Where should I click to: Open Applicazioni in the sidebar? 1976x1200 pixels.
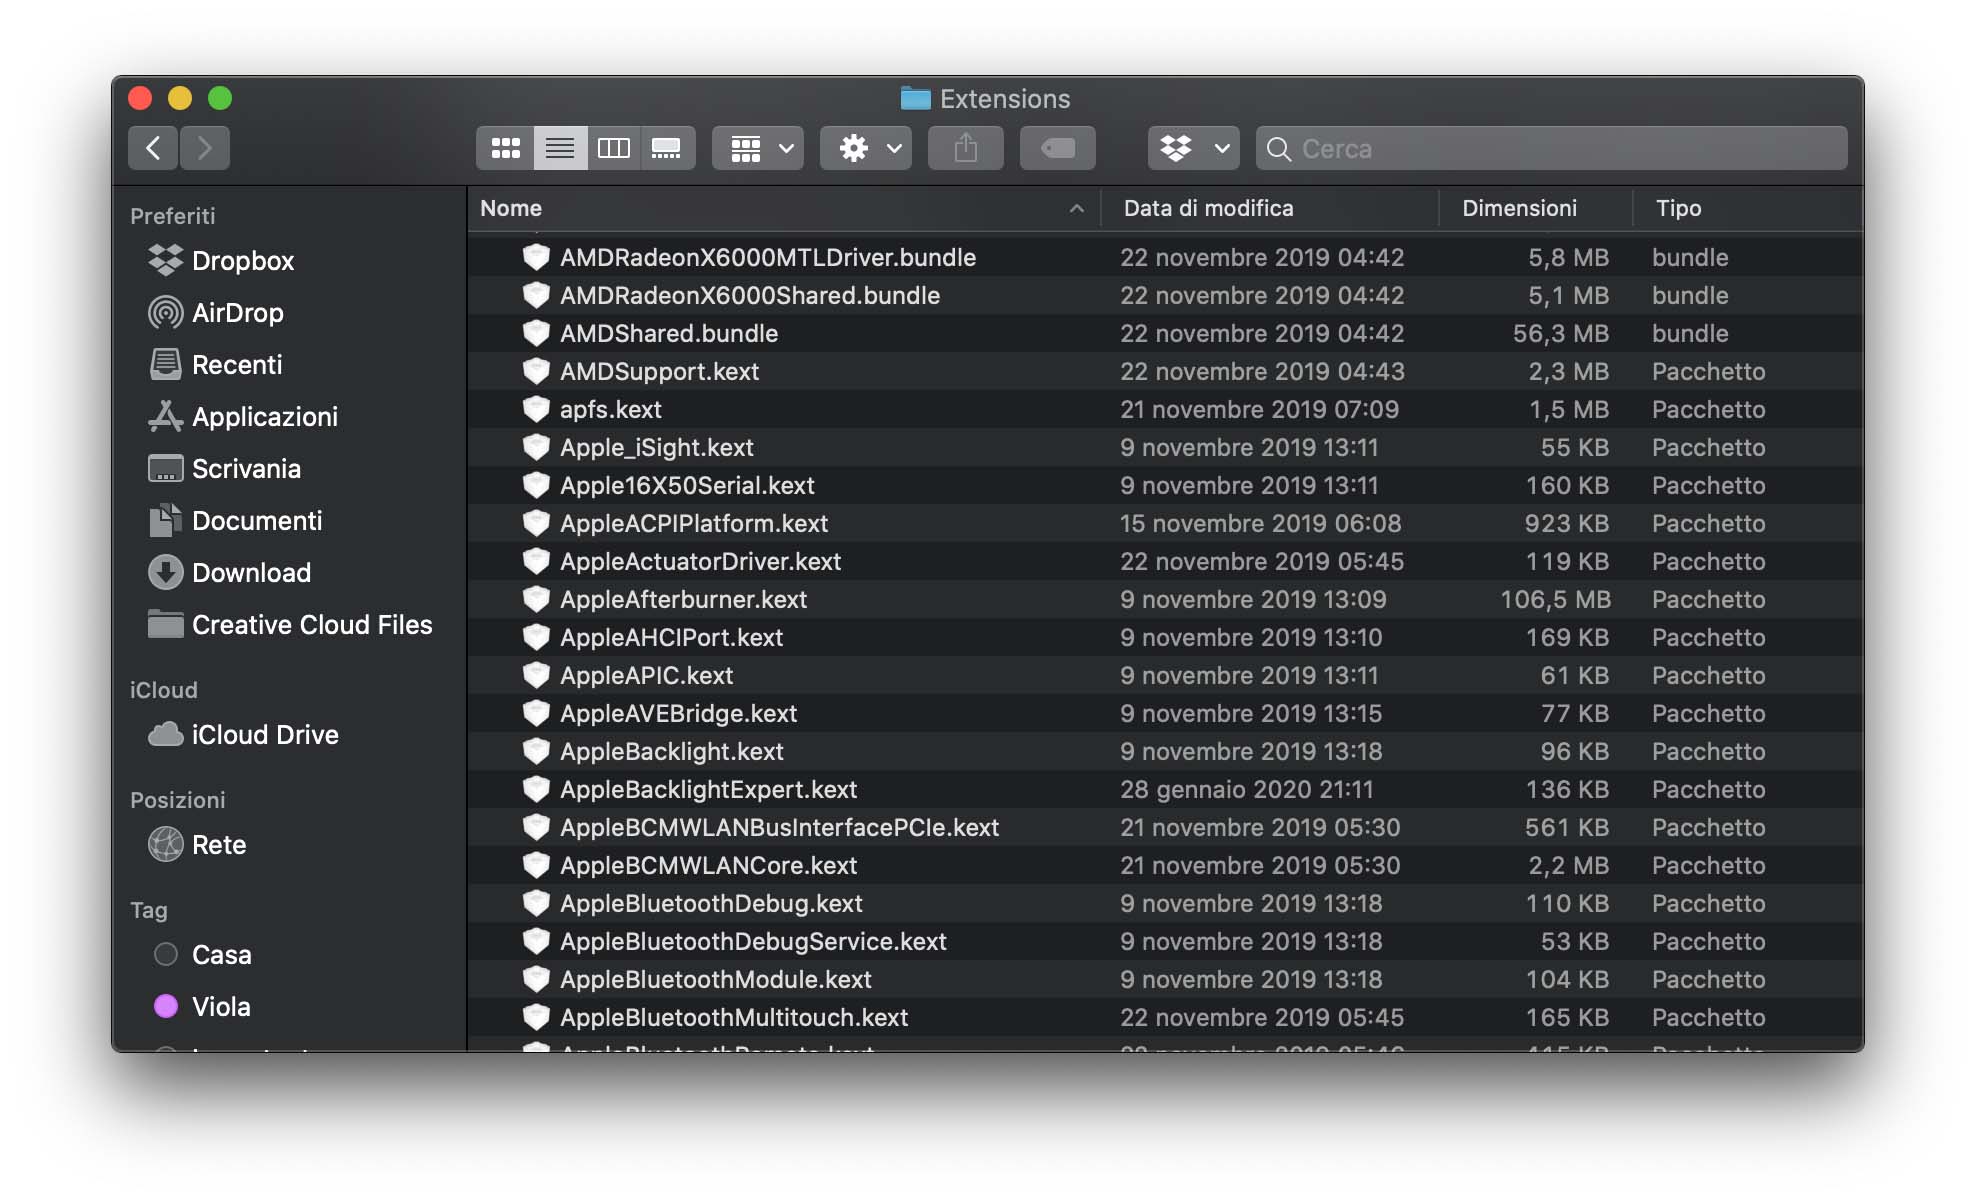click(x=264, y=417)
